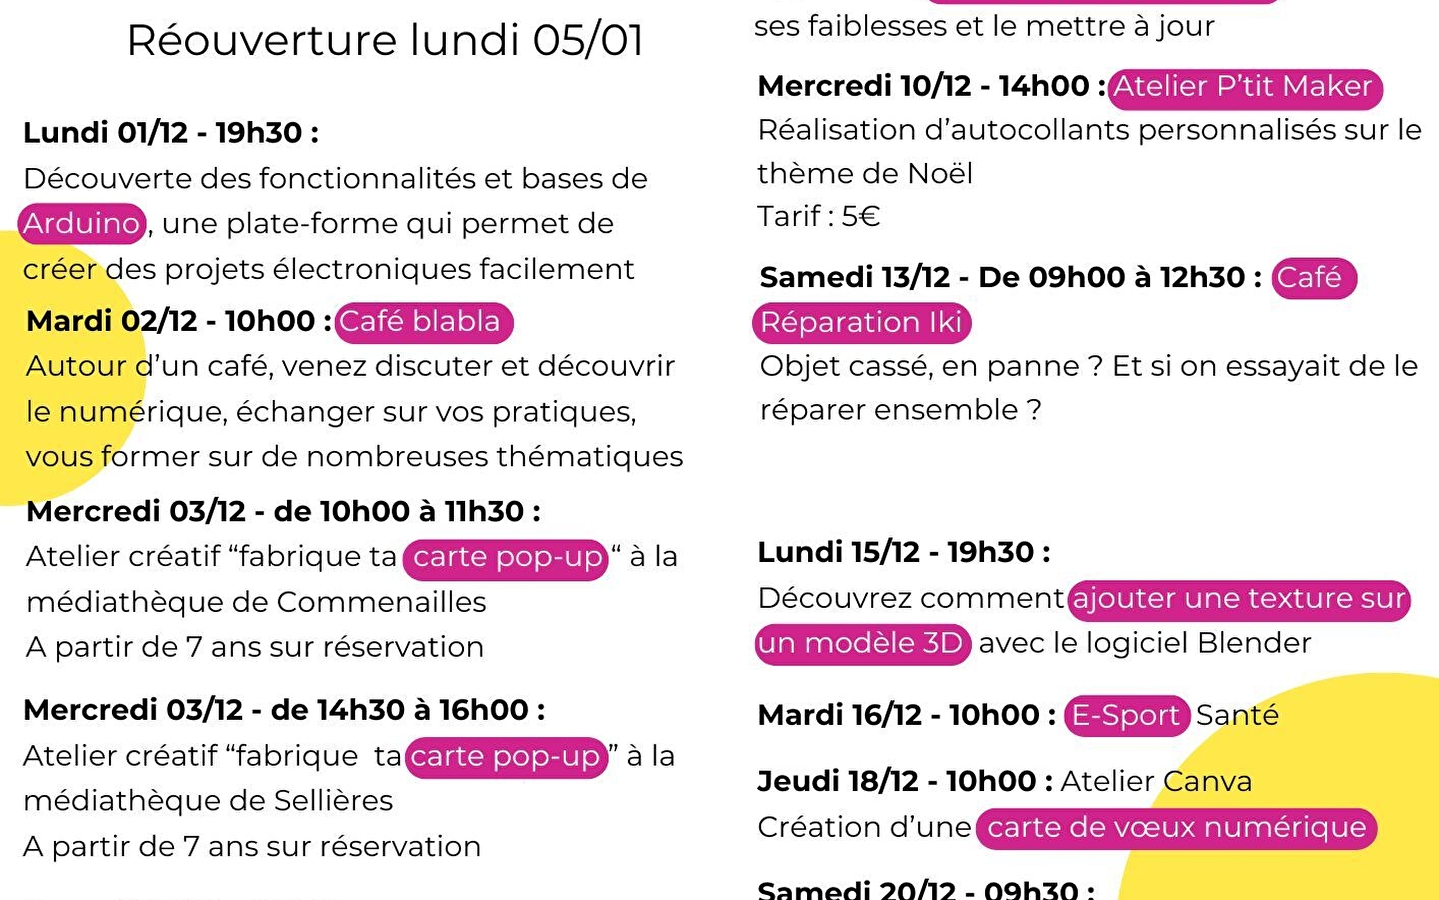Click the Réparation Iki pink label
Viewport: 1439px width, 900px height.
click(861, 322)
